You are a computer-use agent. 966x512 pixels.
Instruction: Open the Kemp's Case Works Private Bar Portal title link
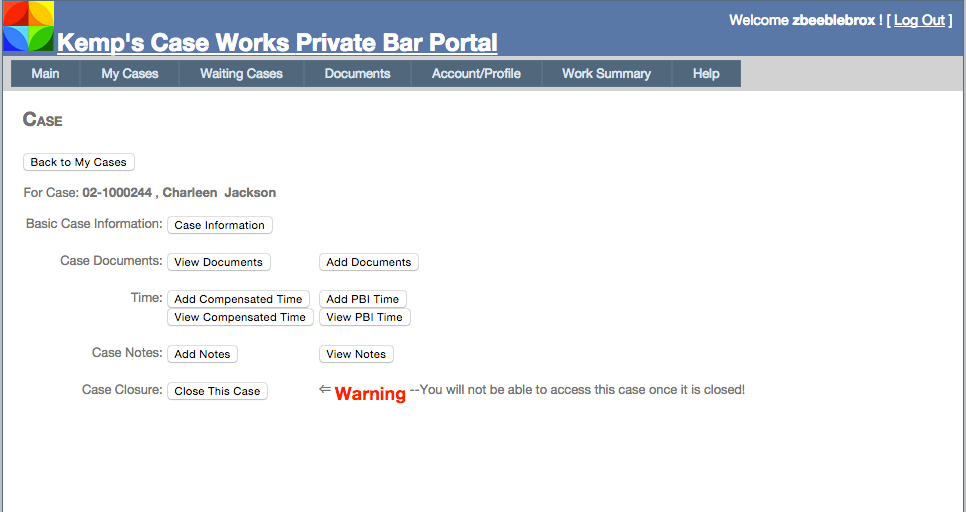[277, 43]
